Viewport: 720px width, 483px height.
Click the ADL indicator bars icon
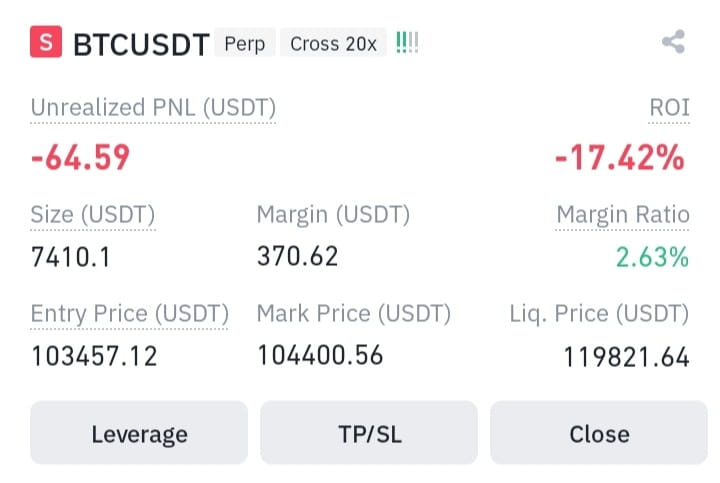pyautogui.click(x=407, y=43)
